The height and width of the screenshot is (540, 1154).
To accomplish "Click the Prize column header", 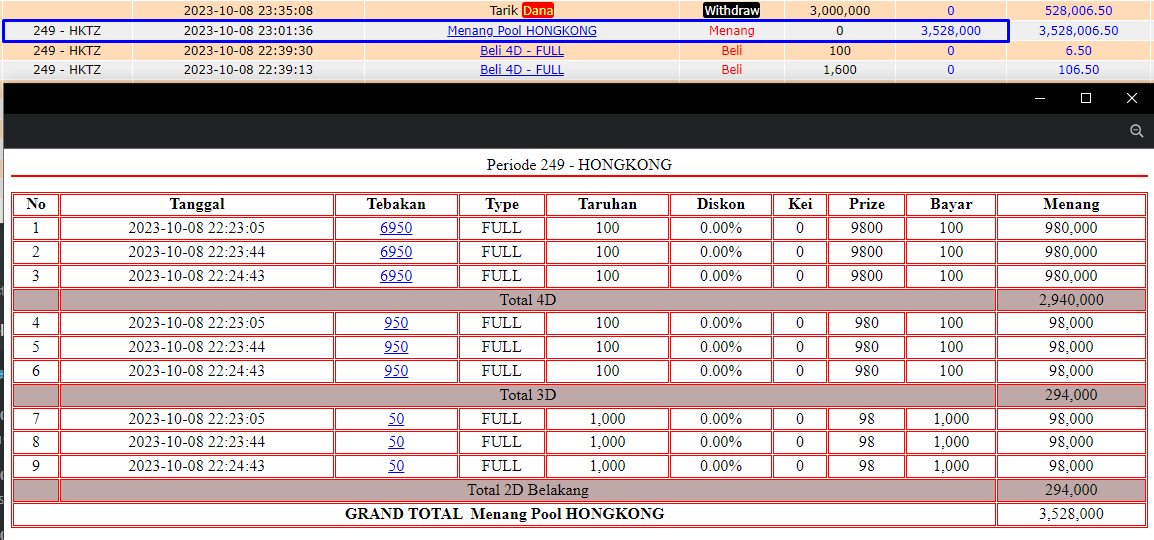I will pyautogui.click(x=866, y=205).
